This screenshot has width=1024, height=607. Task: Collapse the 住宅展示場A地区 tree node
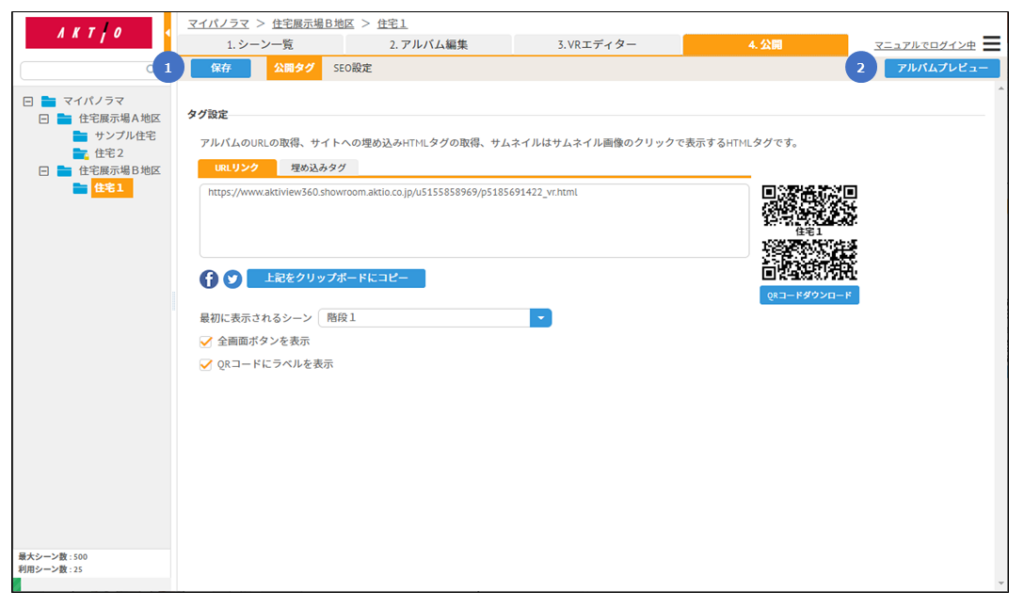[x=44, y=118]
